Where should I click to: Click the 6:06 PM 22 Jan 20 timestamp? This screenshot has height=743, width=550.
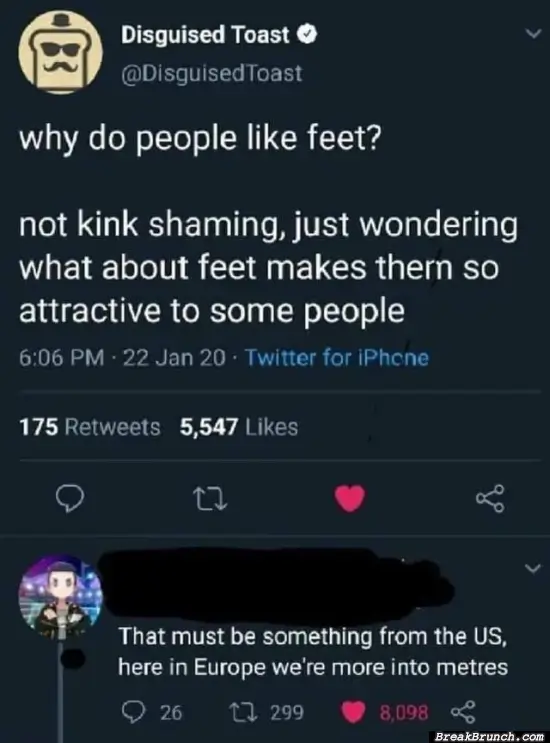(x=122, y=358)
